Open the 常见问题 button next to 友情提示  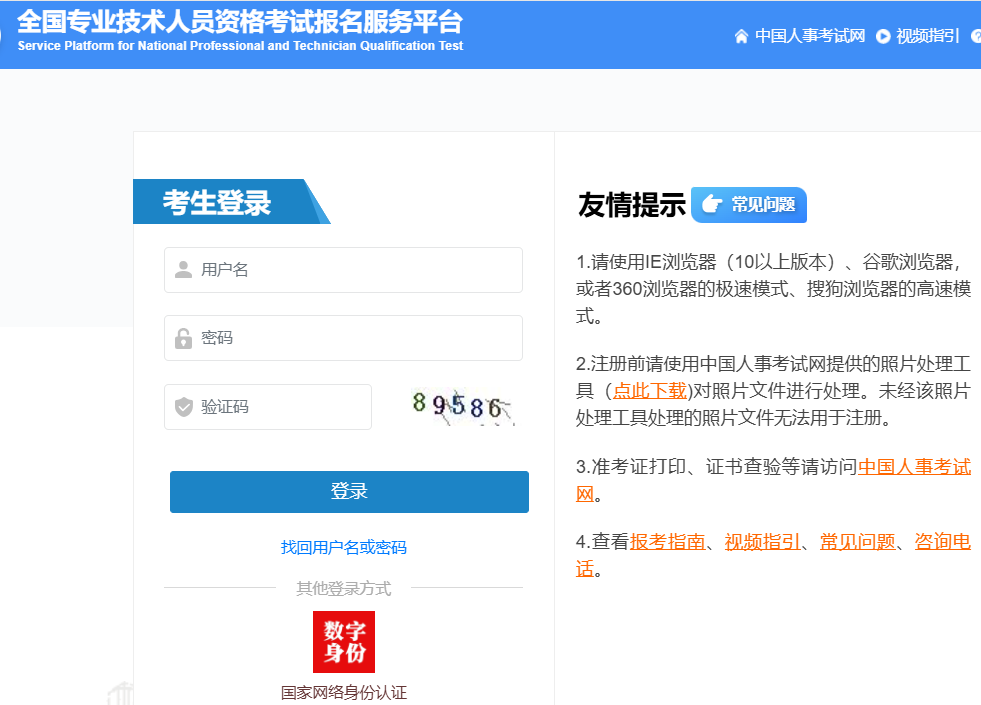click(x=749, y=205)
